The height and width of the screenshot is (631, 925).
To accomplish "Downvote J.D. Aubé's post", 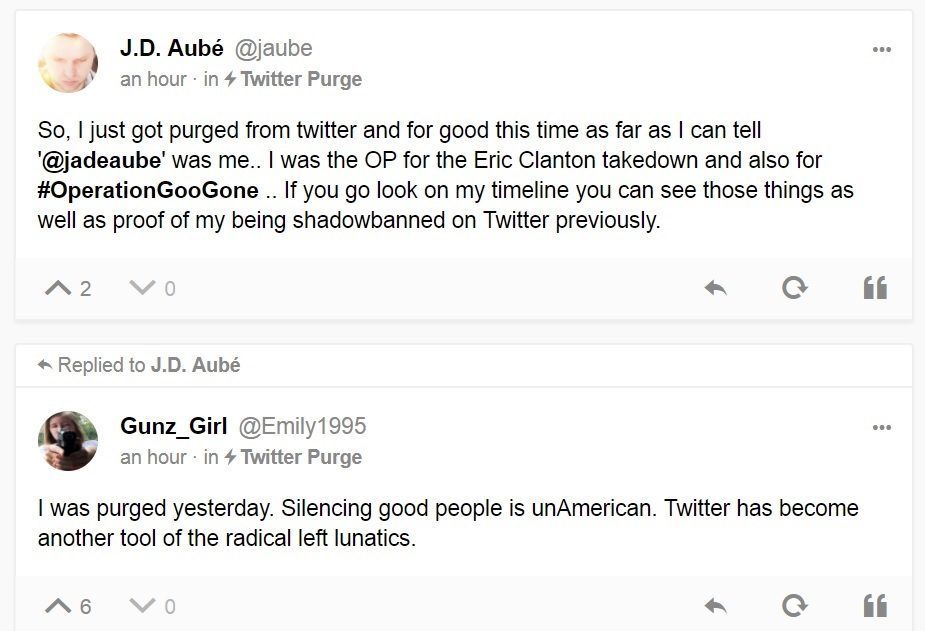I will click(142, 288).
